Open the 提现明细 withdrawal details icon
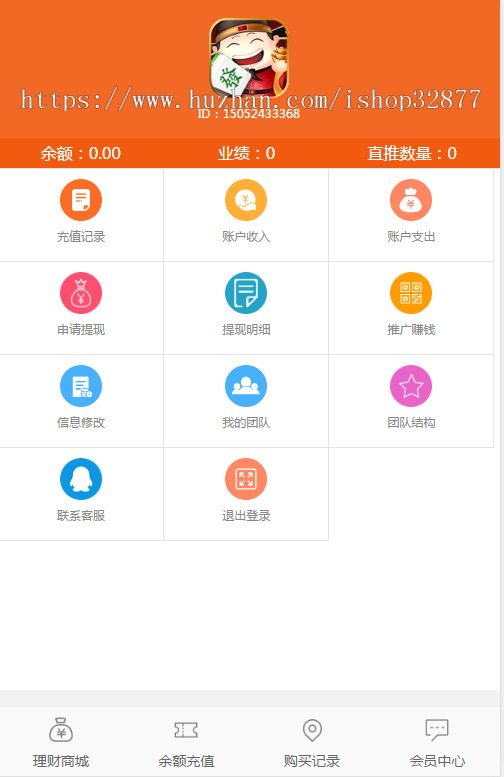 point(246,293)
